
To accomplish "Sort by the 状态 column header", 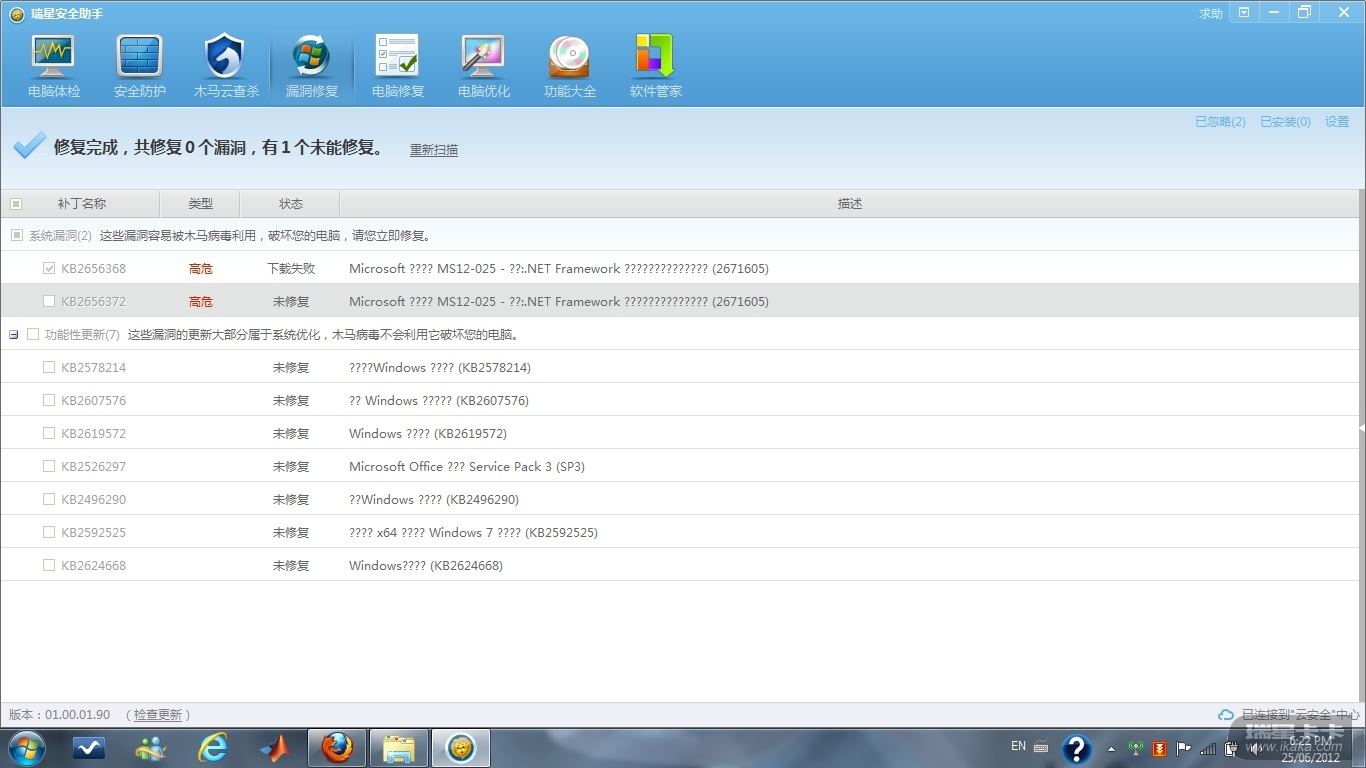I will [290, 204].
